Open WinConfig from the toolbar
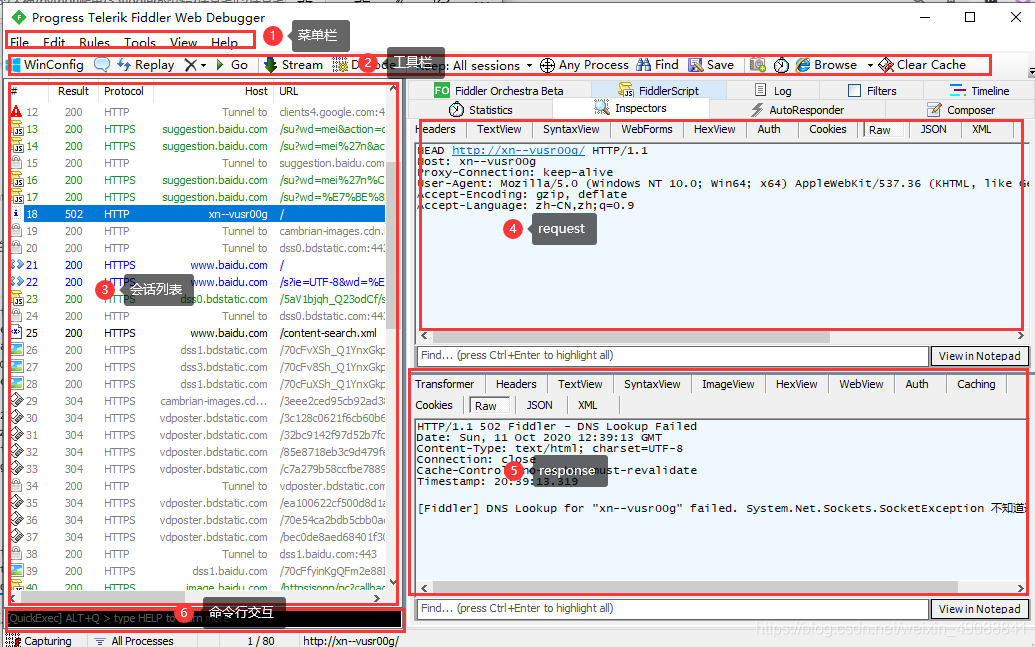 pos(45,65)
